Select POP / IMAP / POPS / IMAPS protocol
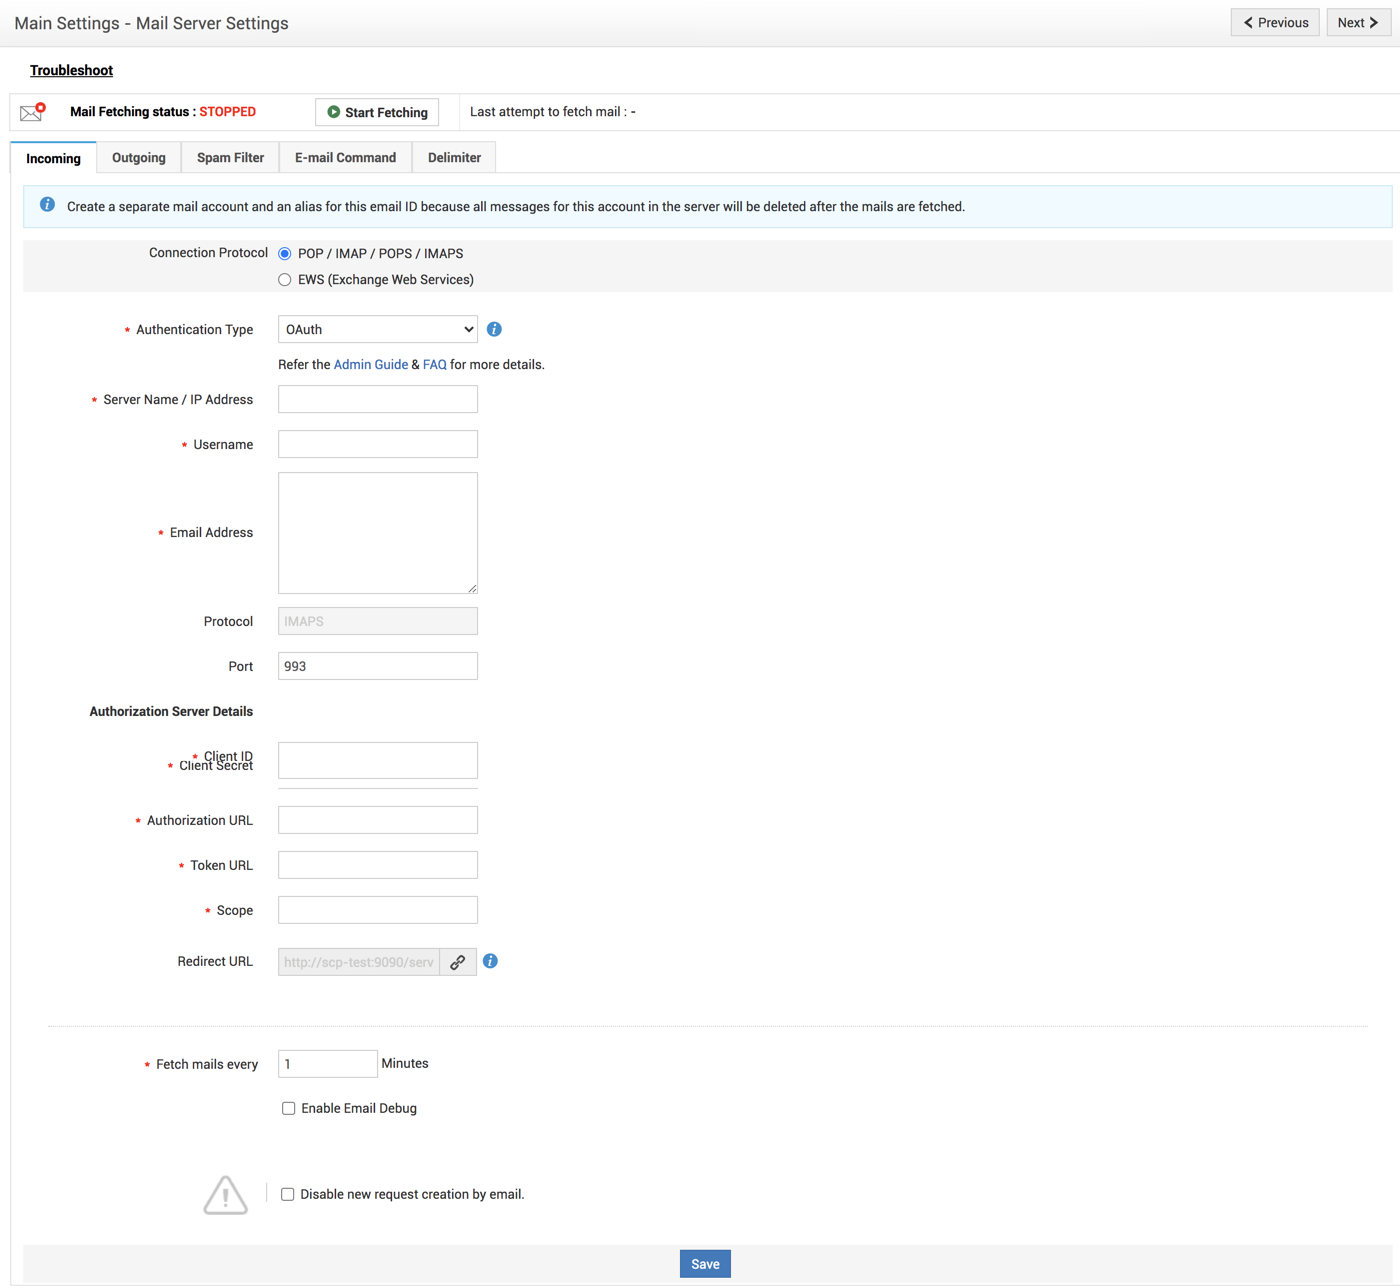The image size is (1400, 1288). point(285,254)
